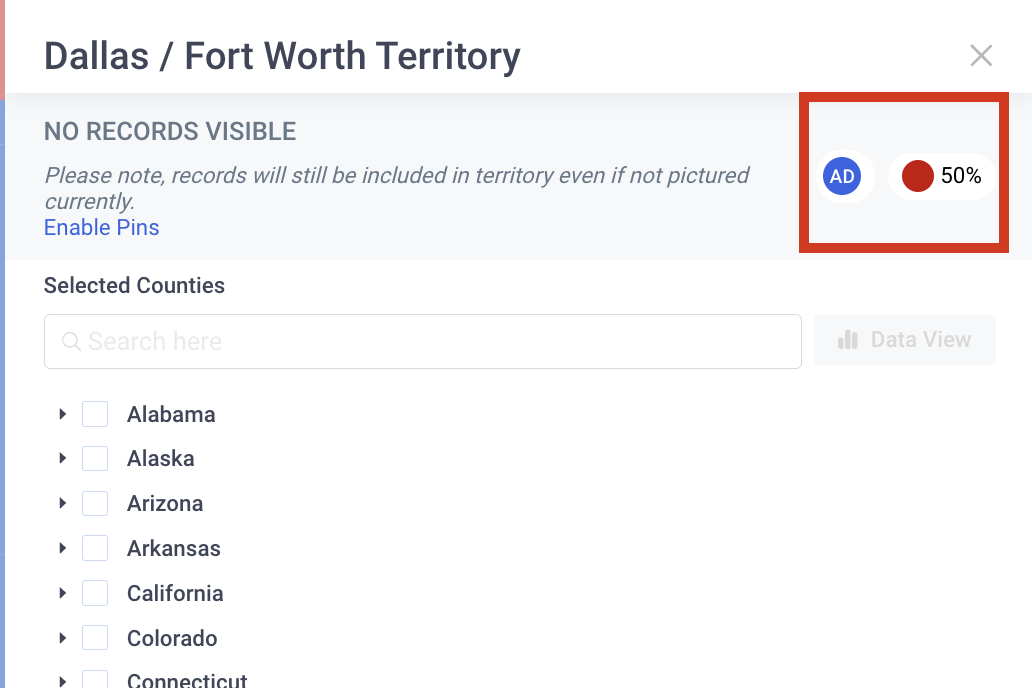Expand the Arizona disclosure triangle
Screen dimensions: 1032x688
63,503
